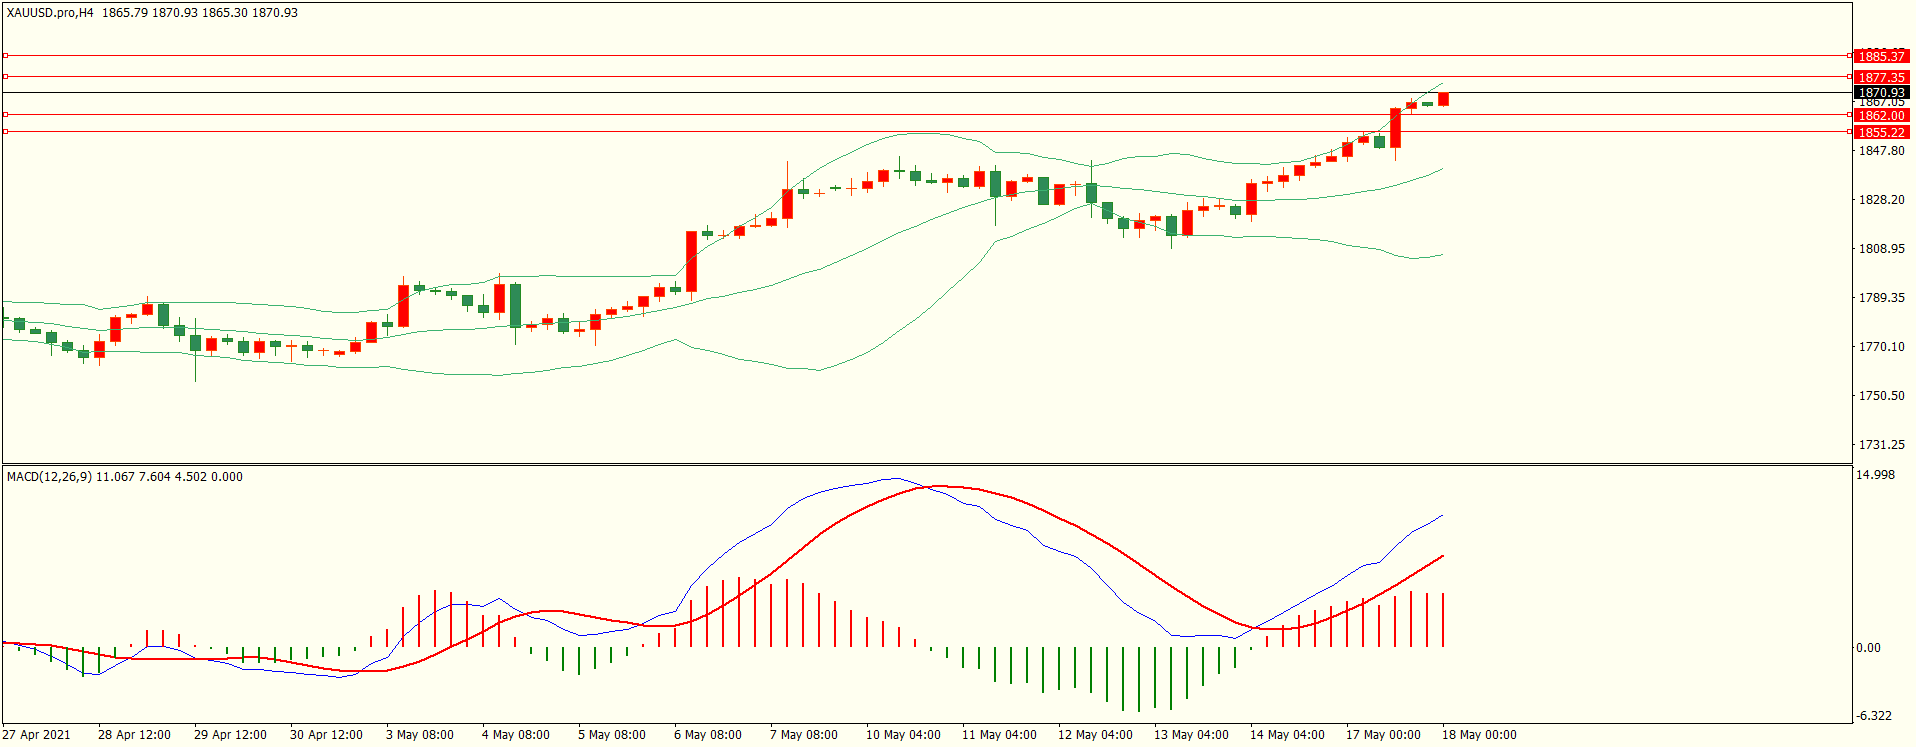Click the 1770.10 price scale value
This screenshot has height=747, width=1916.
[1881, 347]
